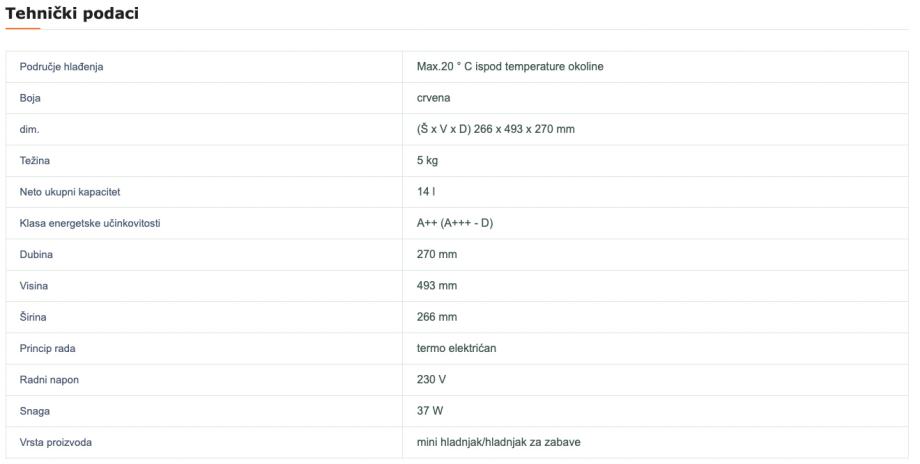Click the Max.20 ° C cooling value

point(509,67)
